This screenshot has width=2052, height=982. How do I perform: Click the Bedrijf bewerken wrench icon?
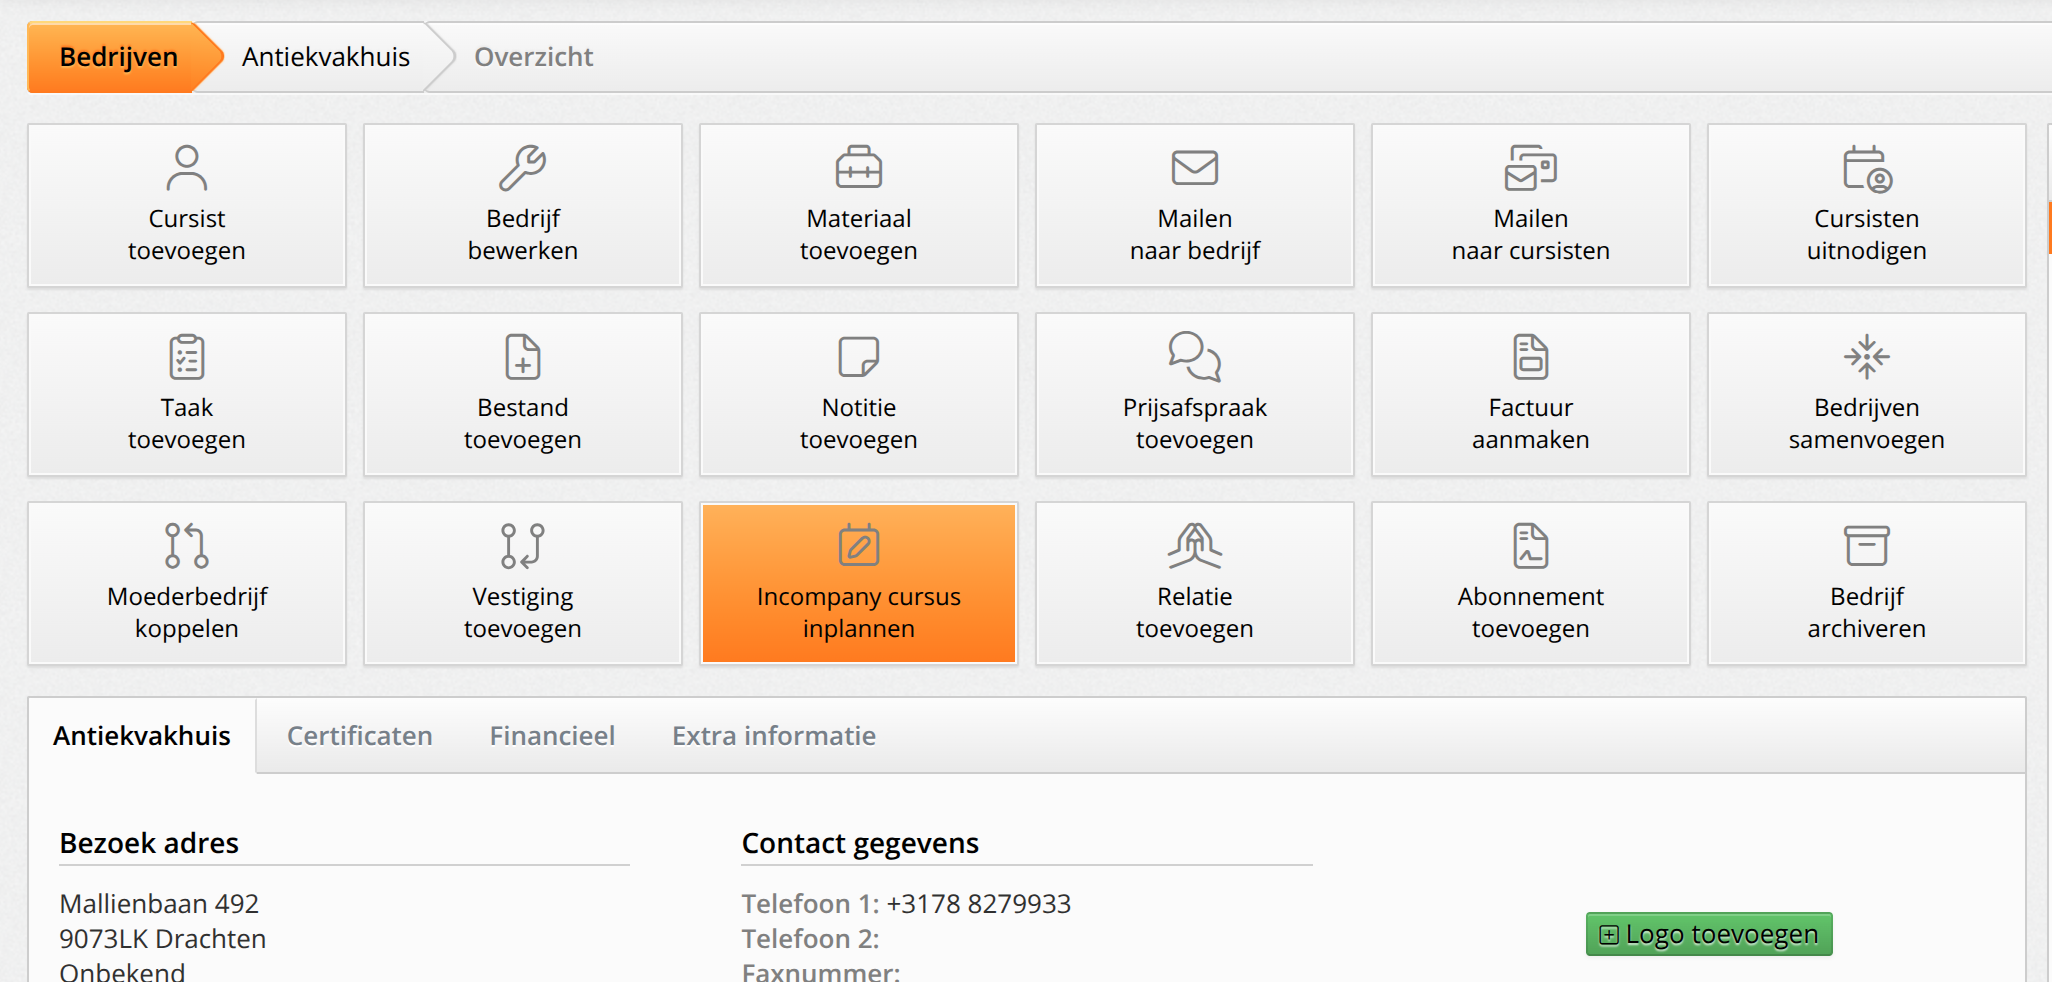pyautogui.click(x=523, y=168)
